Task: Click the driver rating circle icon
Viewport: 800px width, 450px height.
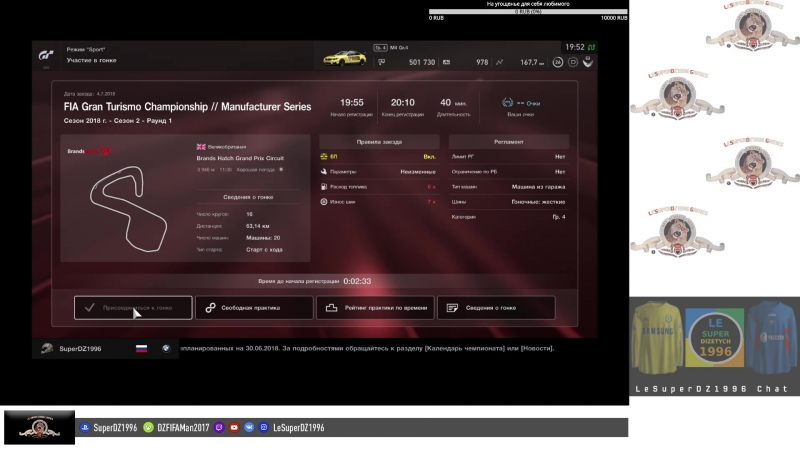Action: coord(573,62)
